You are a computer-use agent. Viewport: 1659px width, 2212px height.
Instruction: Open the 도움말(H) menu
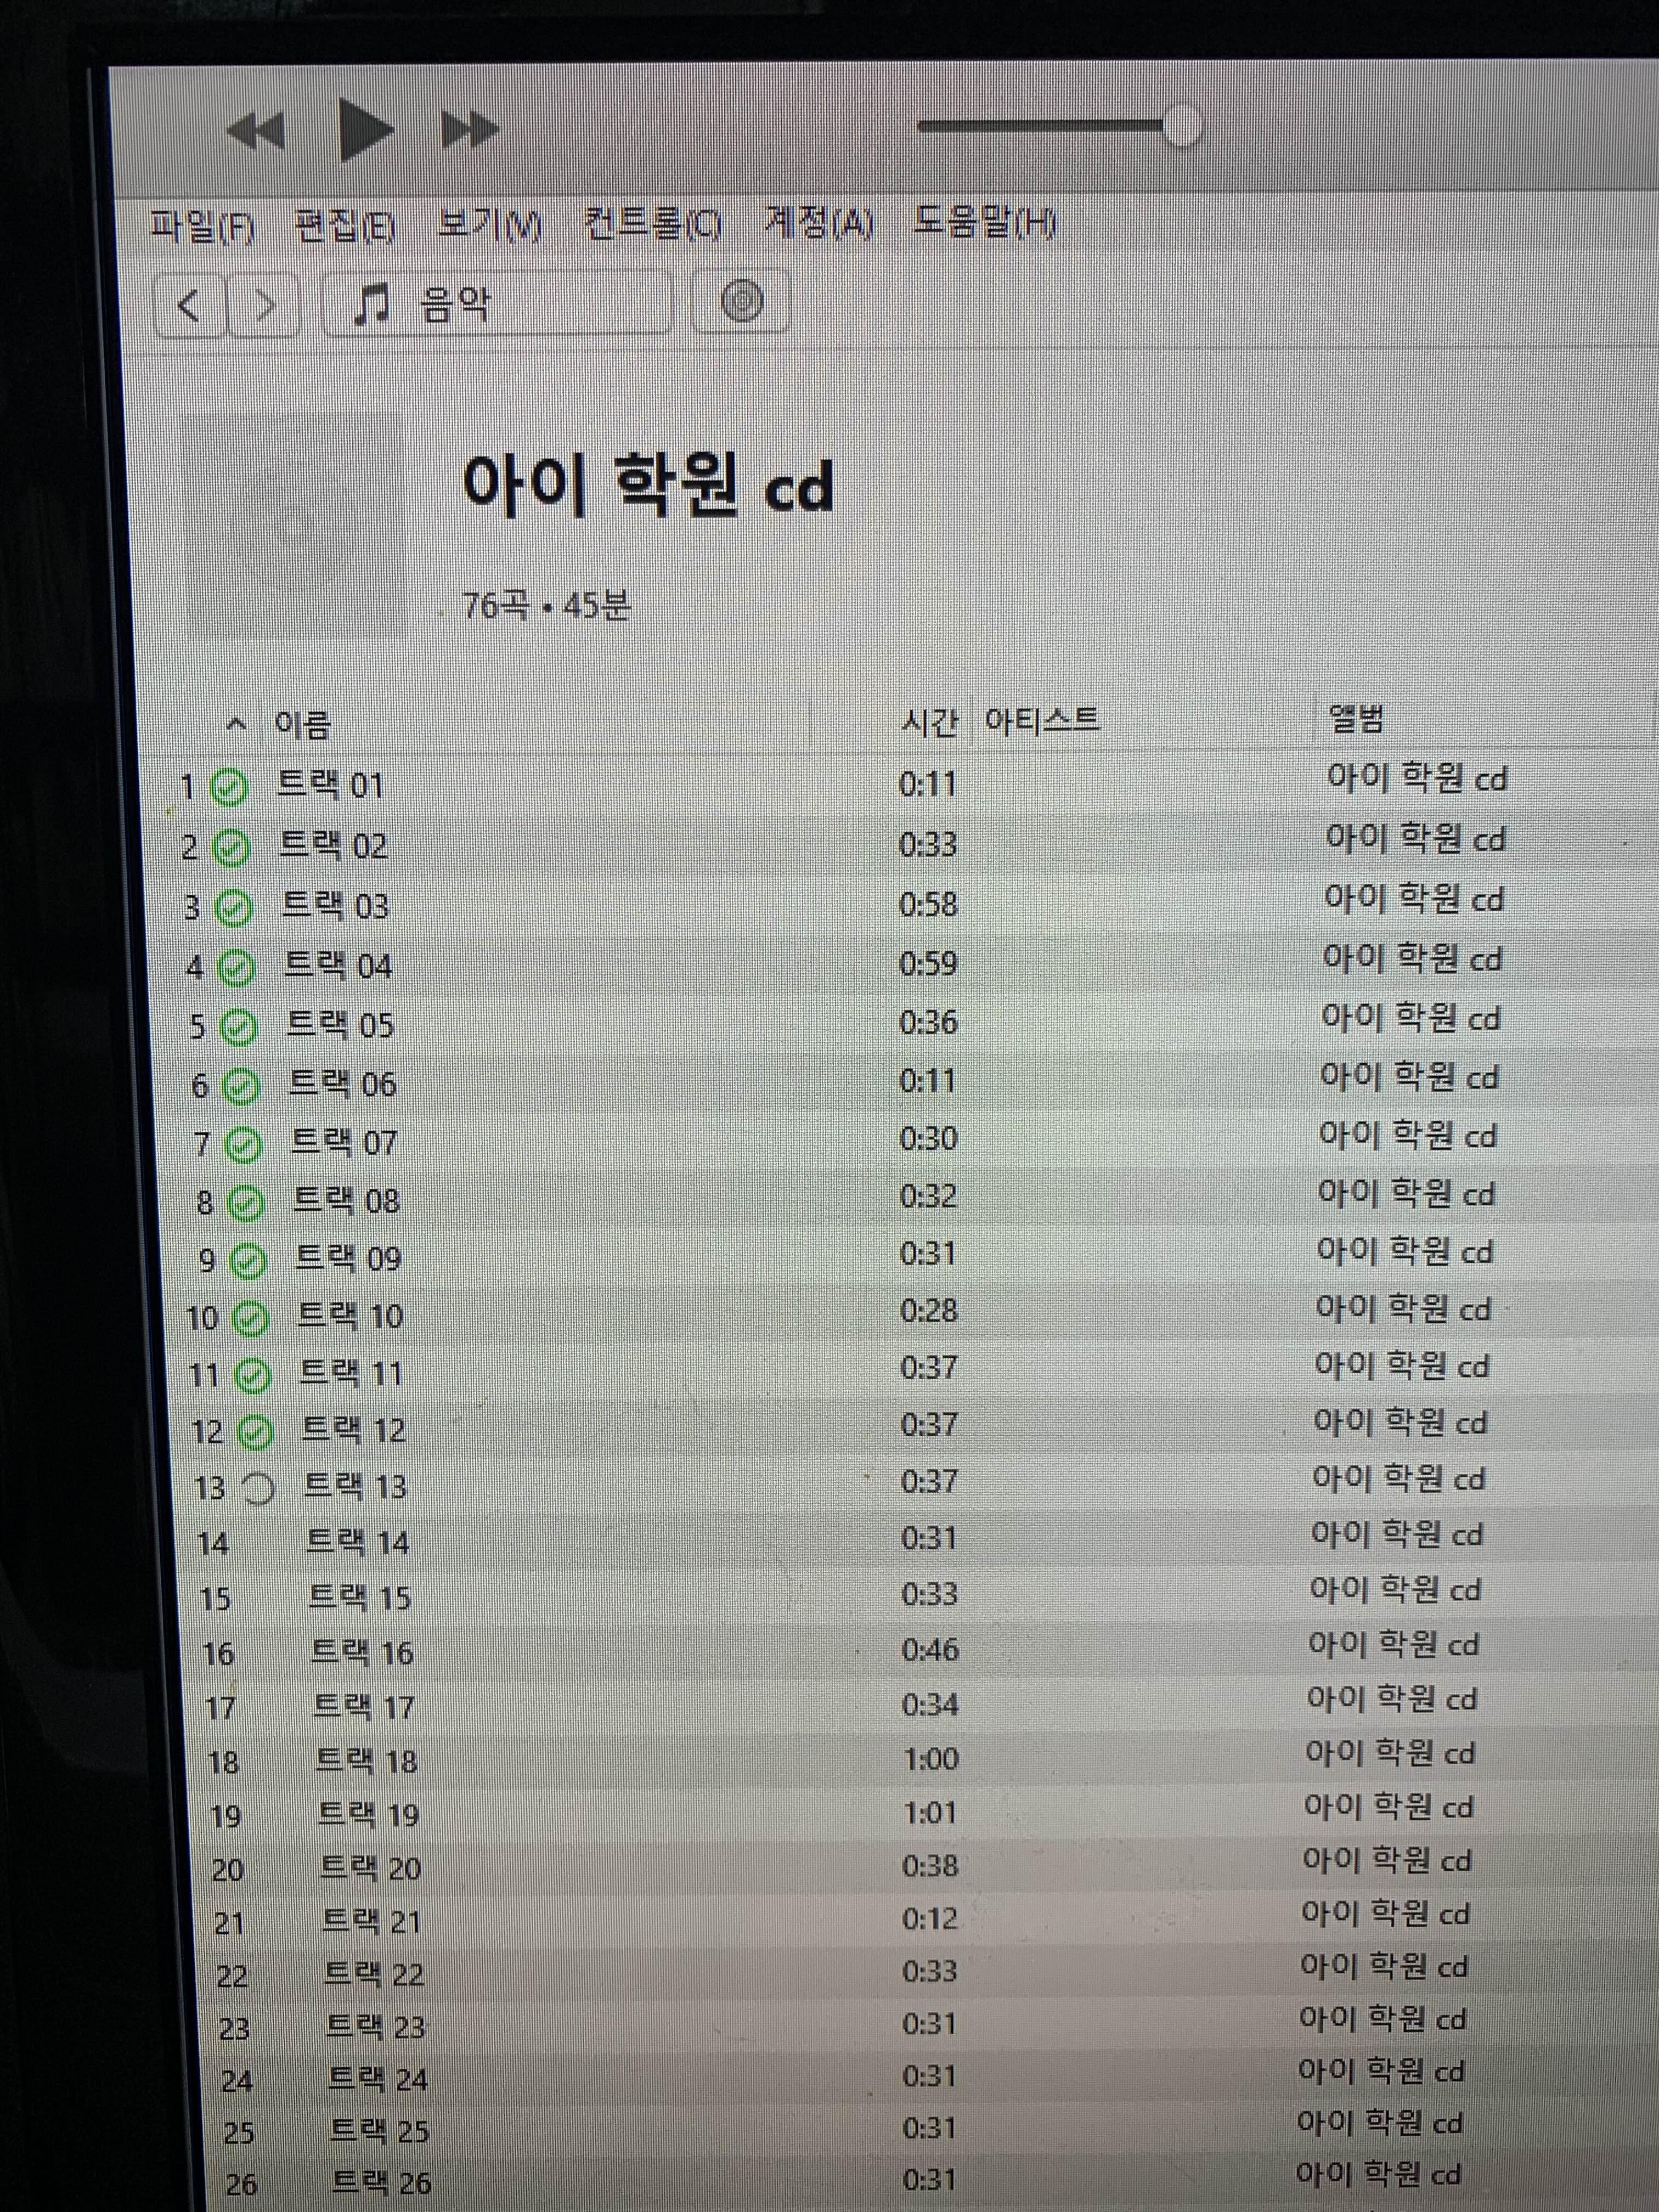(x=984, y=222)
